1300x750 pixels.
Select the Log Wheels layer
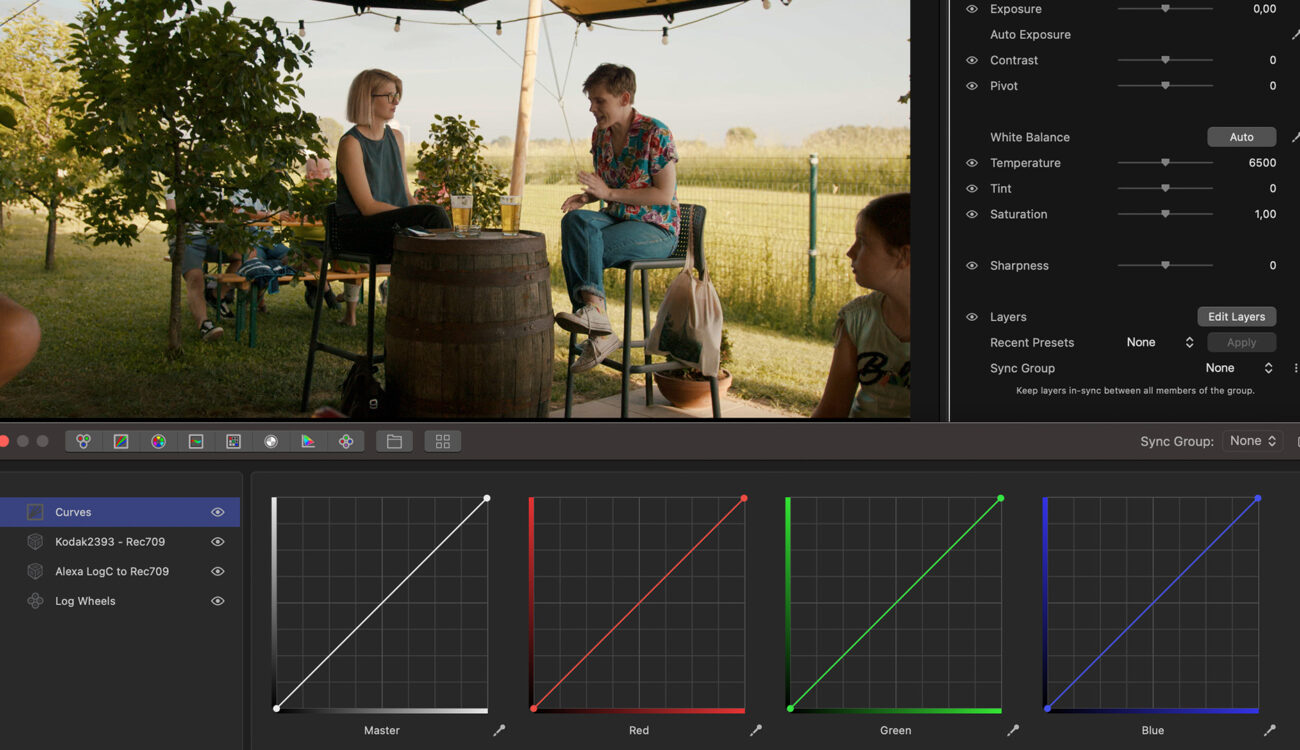tap(120, 601)
